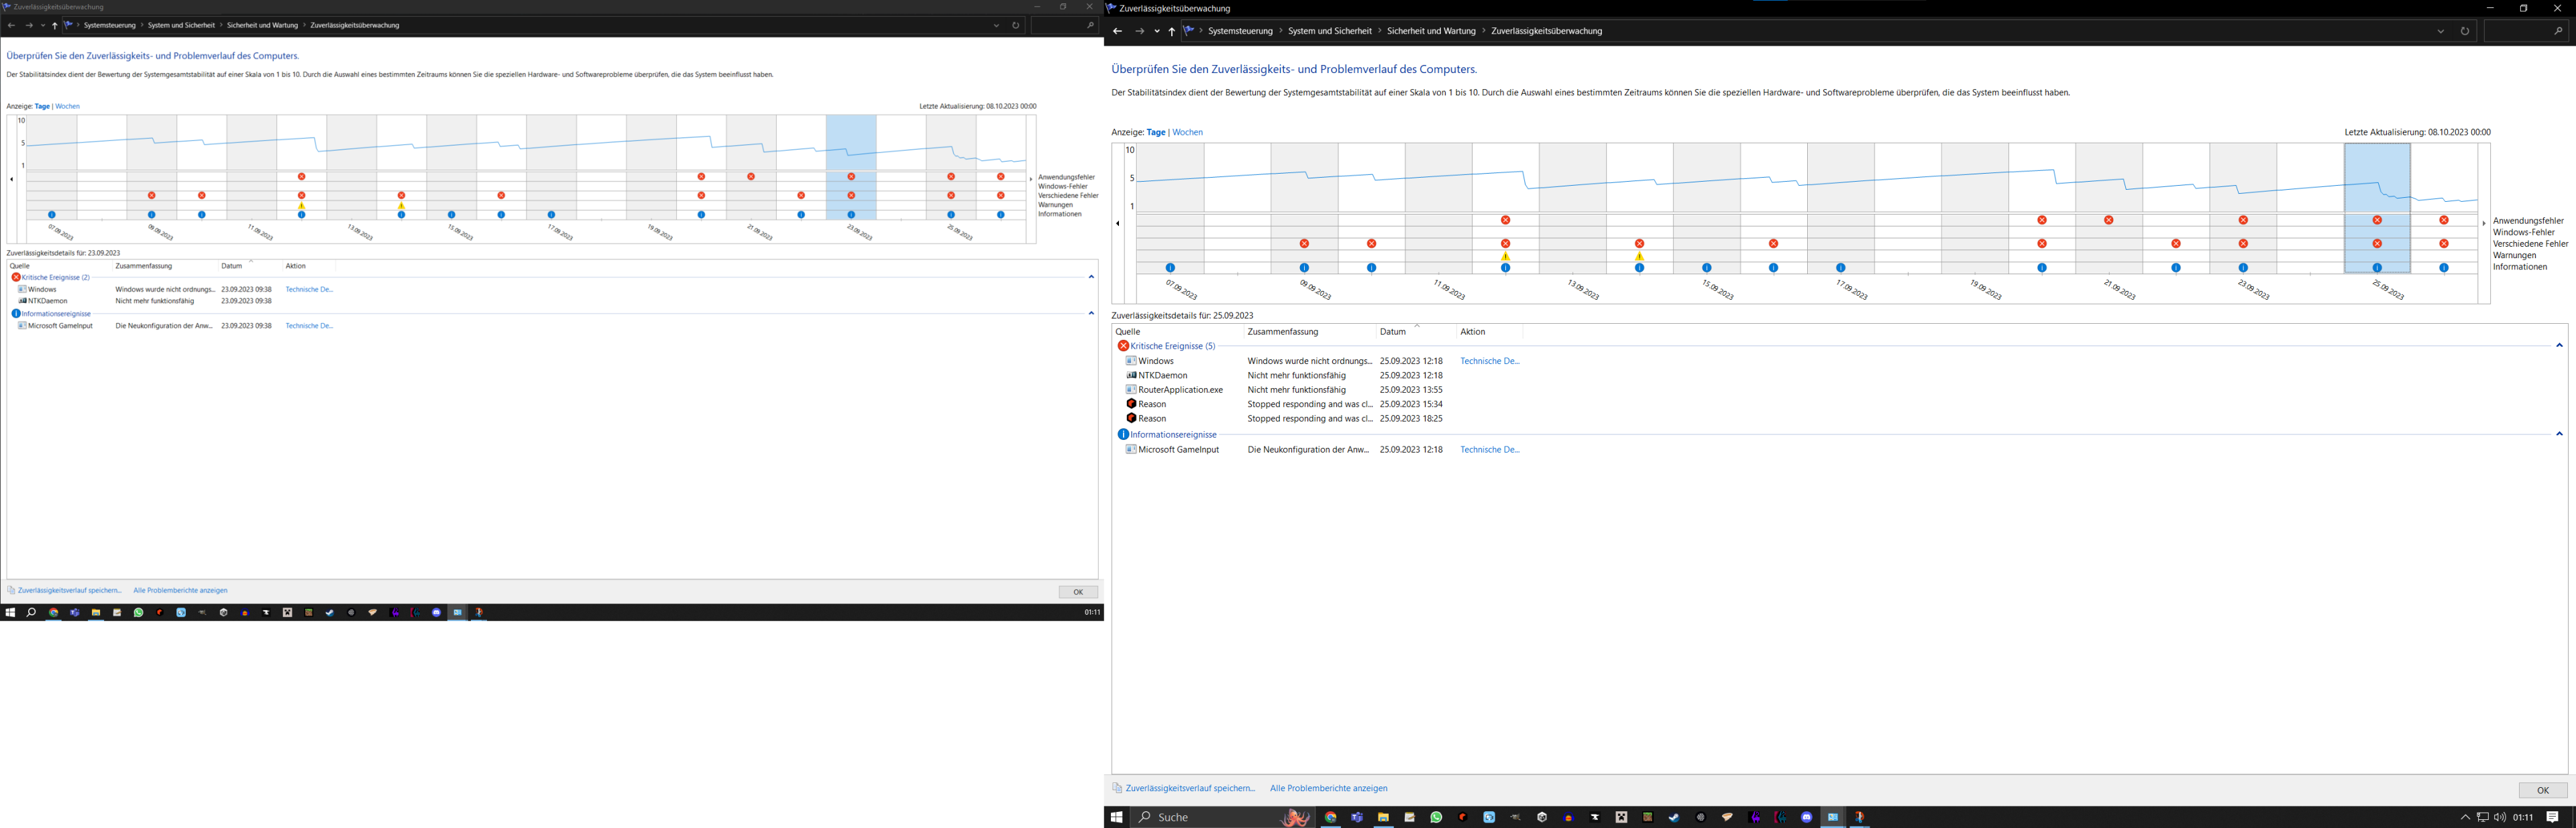Screen dimensions: 2576x828
Task: Switch to Wochen view in the 25.09.2023 window
Action: (1187, 132)
